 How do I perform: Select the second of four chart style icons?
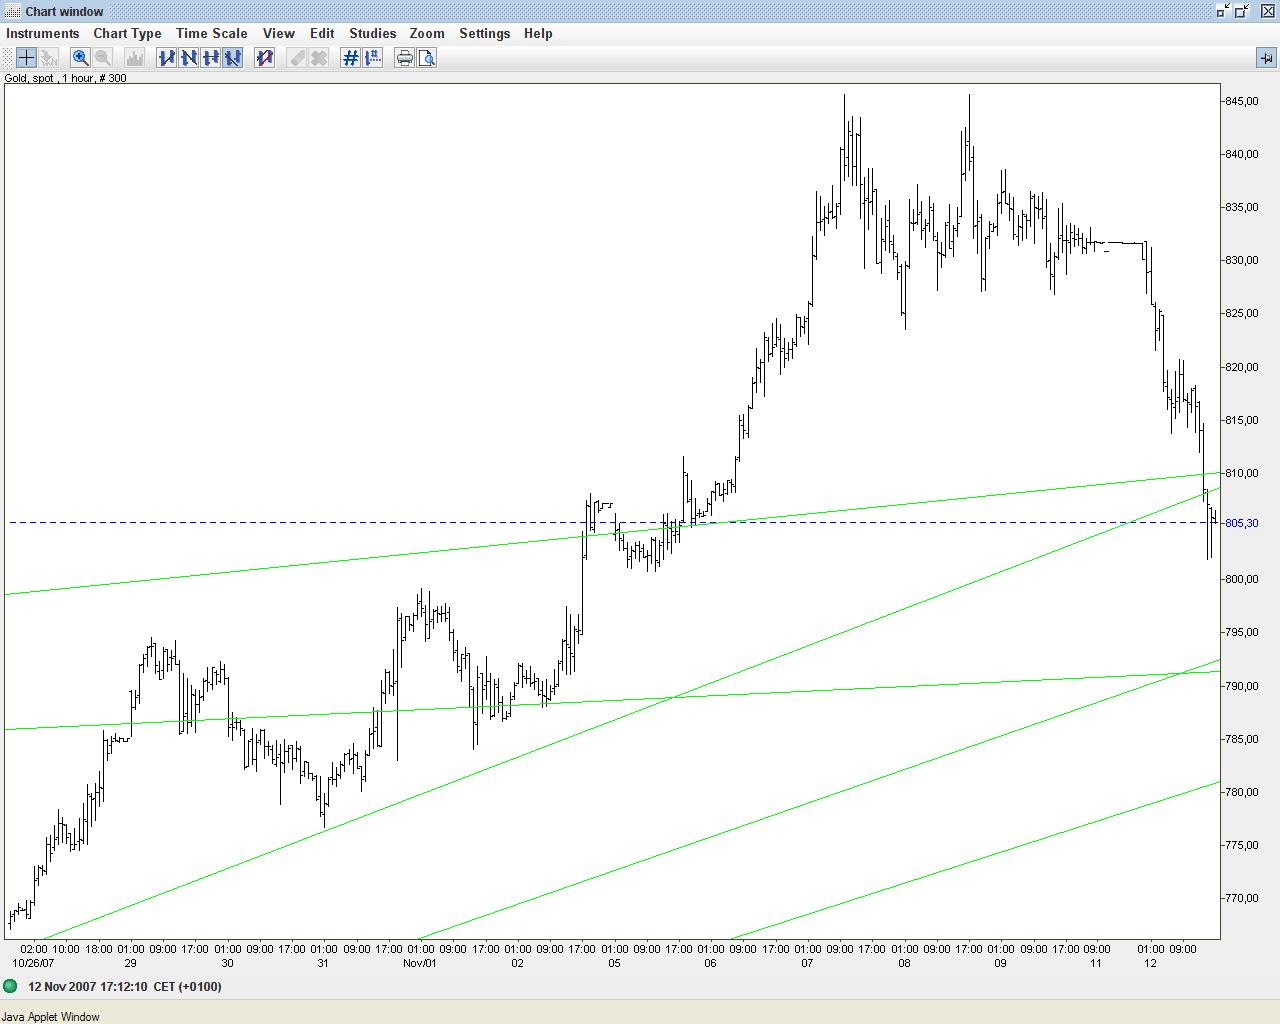[189, 58]
